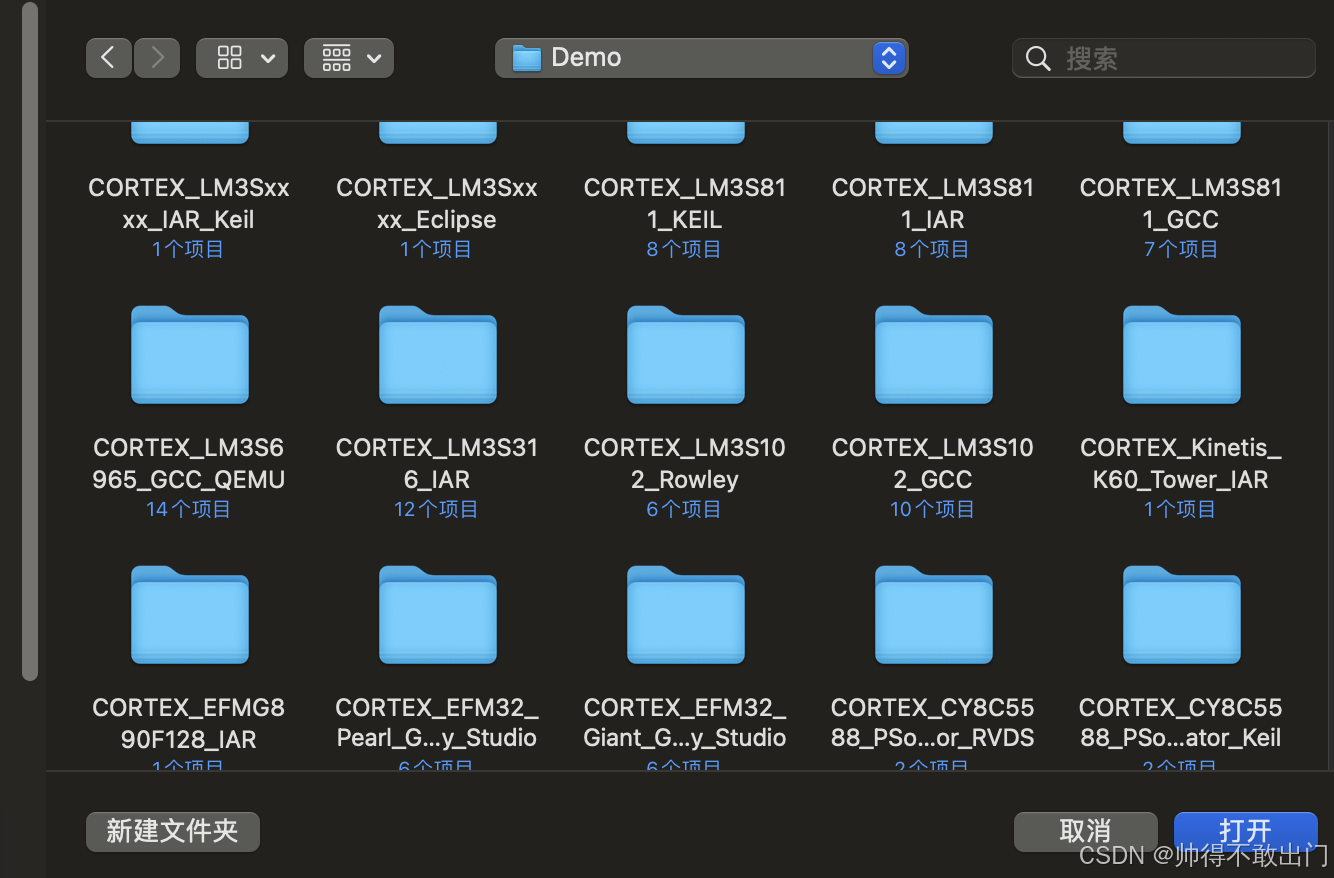Click the 14个项目 item count label

(188, 509)
